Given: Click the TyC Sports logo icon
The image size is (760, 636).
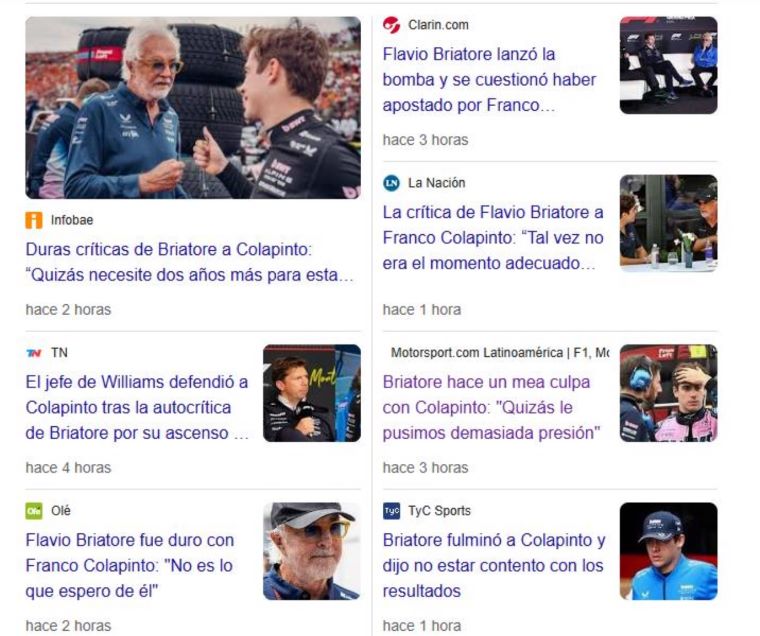Looking at the screenshot, I should pyautogui.click(x=391, y=511).
